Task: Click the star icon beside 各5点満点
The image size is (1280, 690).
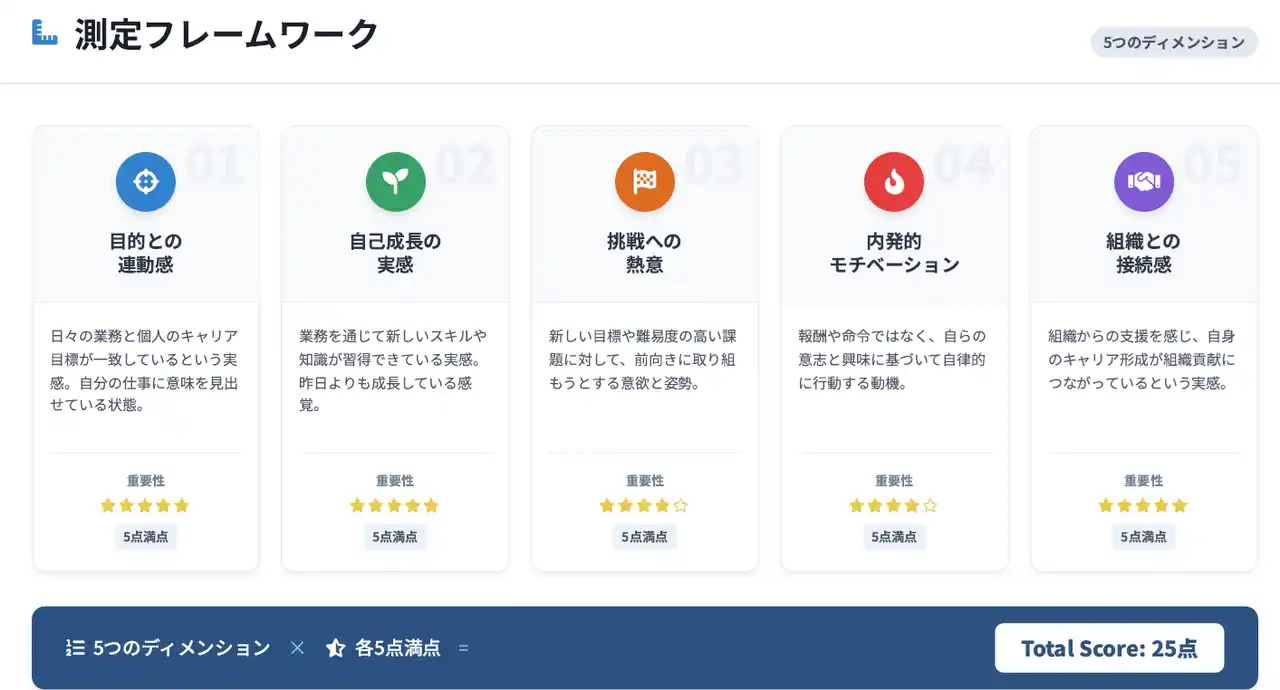Action: coord(336,648)
